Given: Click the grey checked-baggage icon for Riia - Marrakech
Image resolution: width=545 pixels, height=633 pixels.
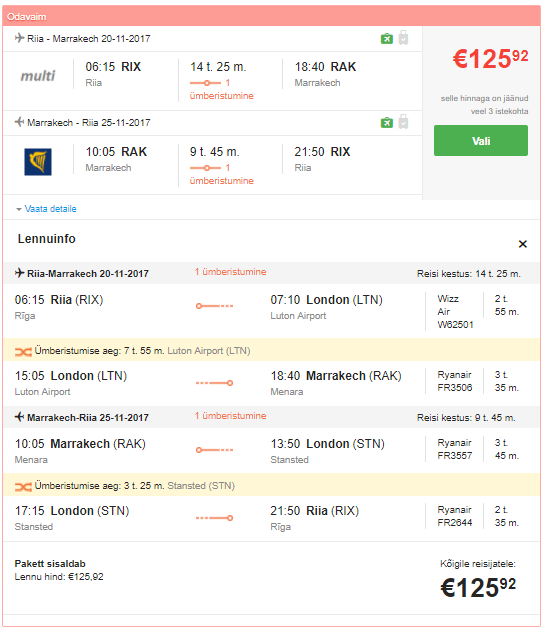Looking at the screenshot, I should (x=403, y=38).
